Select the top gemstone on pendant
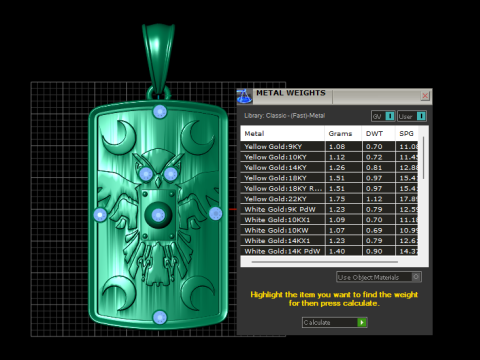Viewport: 480px width, 360px height. [160, 112]
